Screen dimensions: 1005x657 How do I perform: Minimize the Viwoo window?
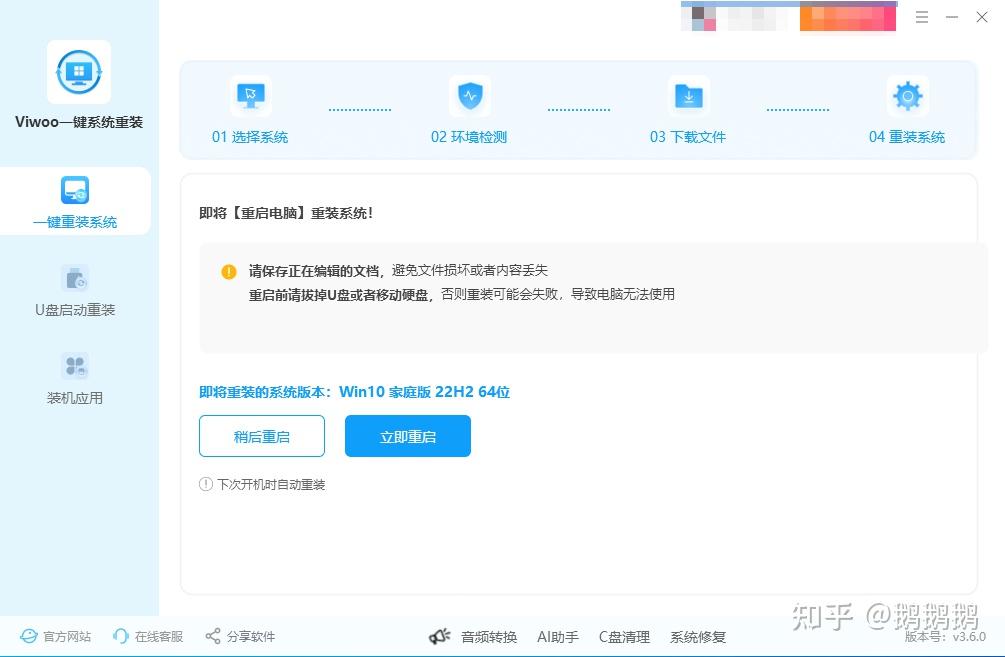[x=952, y=17]
